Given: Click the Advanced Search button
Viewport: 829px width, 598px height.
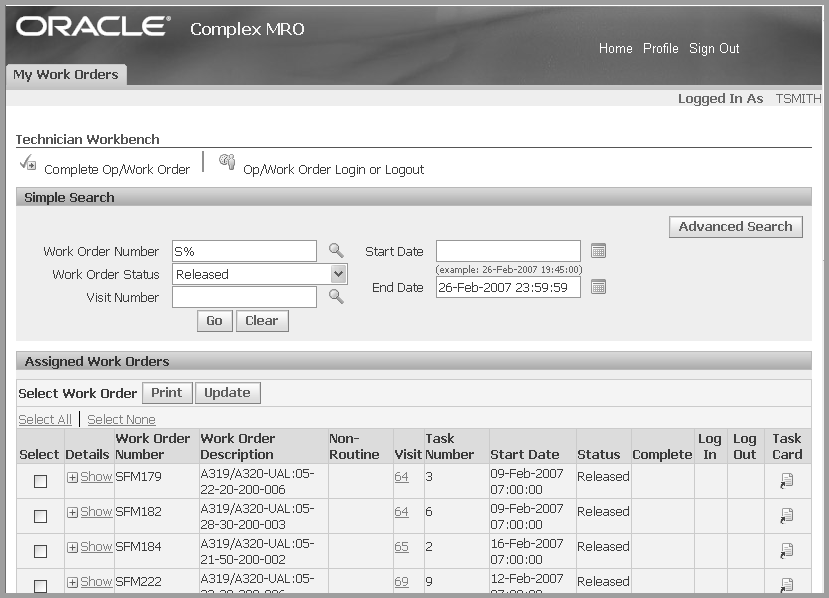Looking at the screenshot, I should point(735,226).
